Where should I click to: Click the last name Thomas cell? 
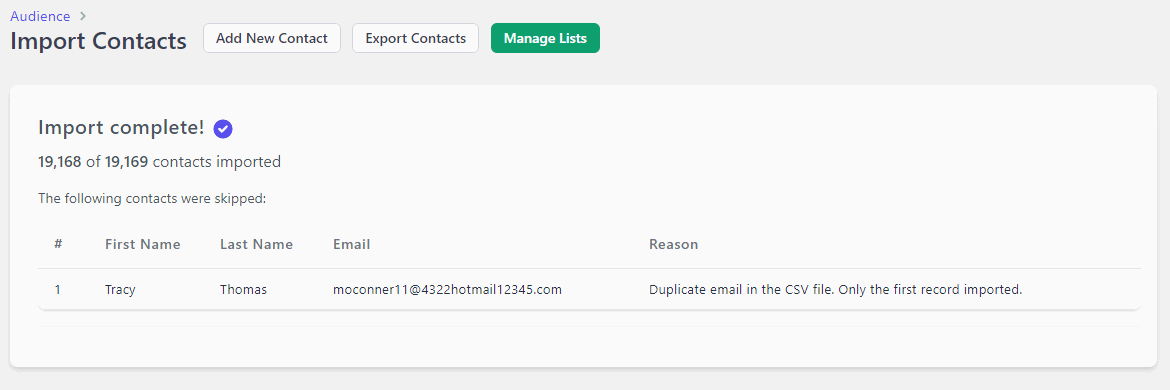pos(243,289)
